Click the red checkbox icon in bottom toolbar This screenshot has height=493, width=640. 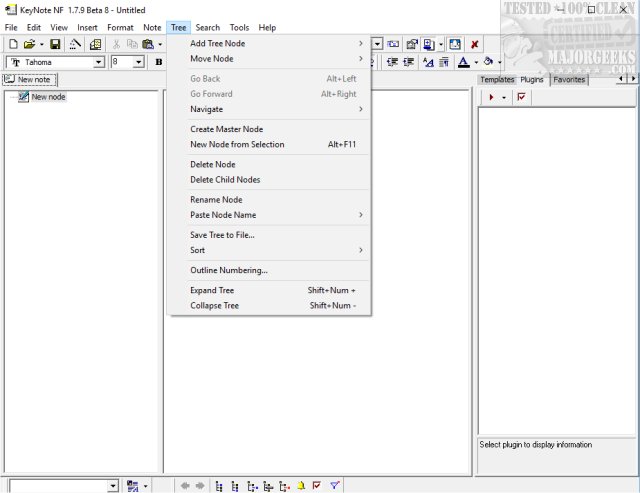(x=317, y=486)
